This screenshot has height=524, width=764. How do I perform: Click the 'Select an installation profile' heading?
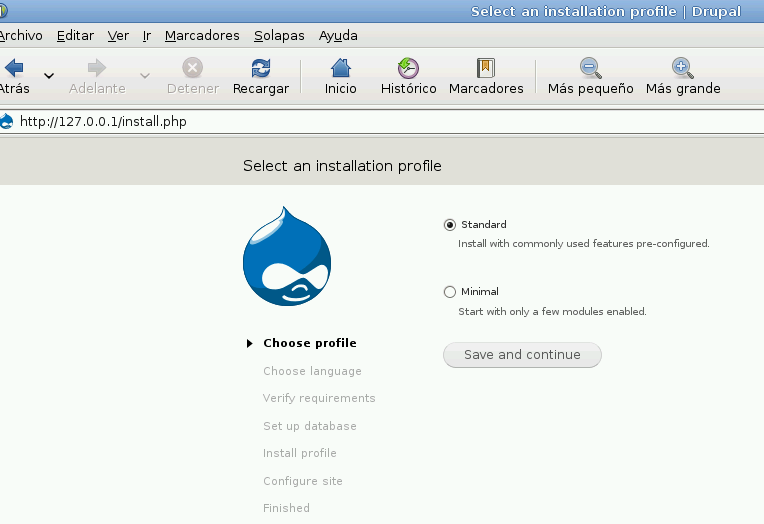(342, 166)
